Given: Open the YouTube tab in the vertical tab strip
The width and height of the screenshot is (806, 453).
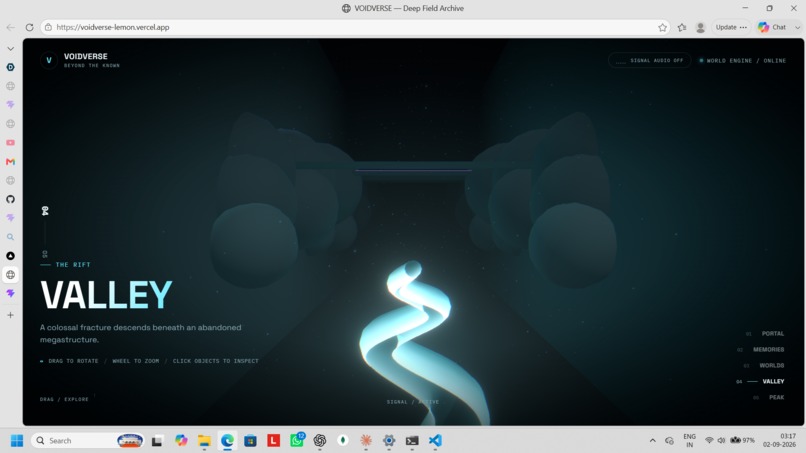Looking at the screenshot, I should point(10,142).
